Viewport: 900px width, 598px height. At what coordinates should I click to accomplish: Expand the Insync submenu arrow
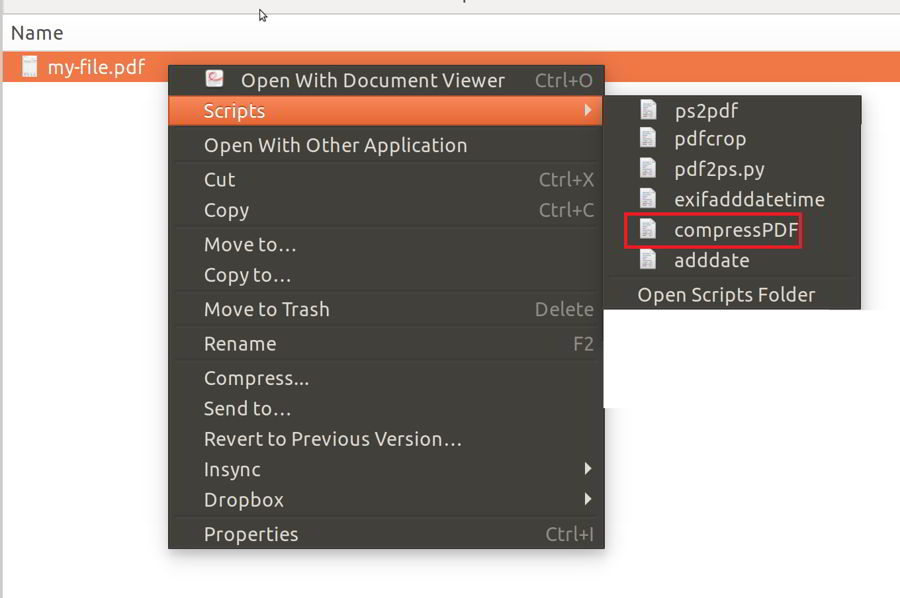(x=588, y=468)
